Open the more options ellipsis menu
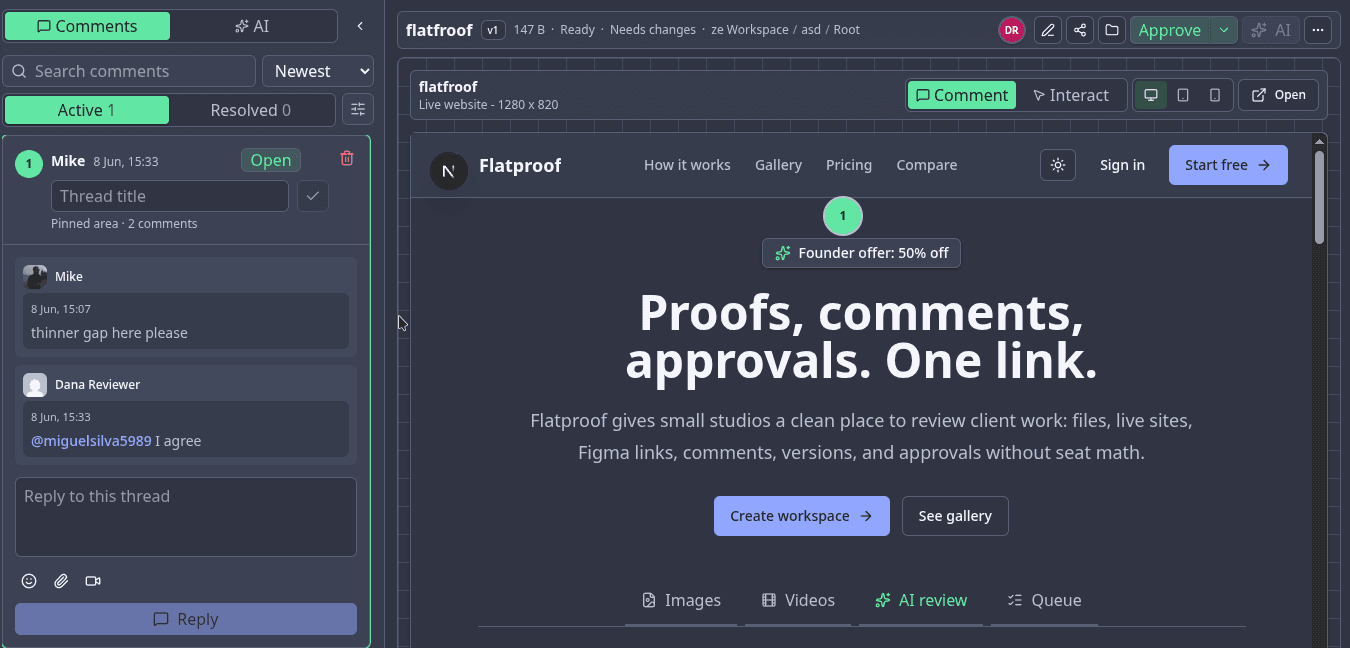 1318,30
